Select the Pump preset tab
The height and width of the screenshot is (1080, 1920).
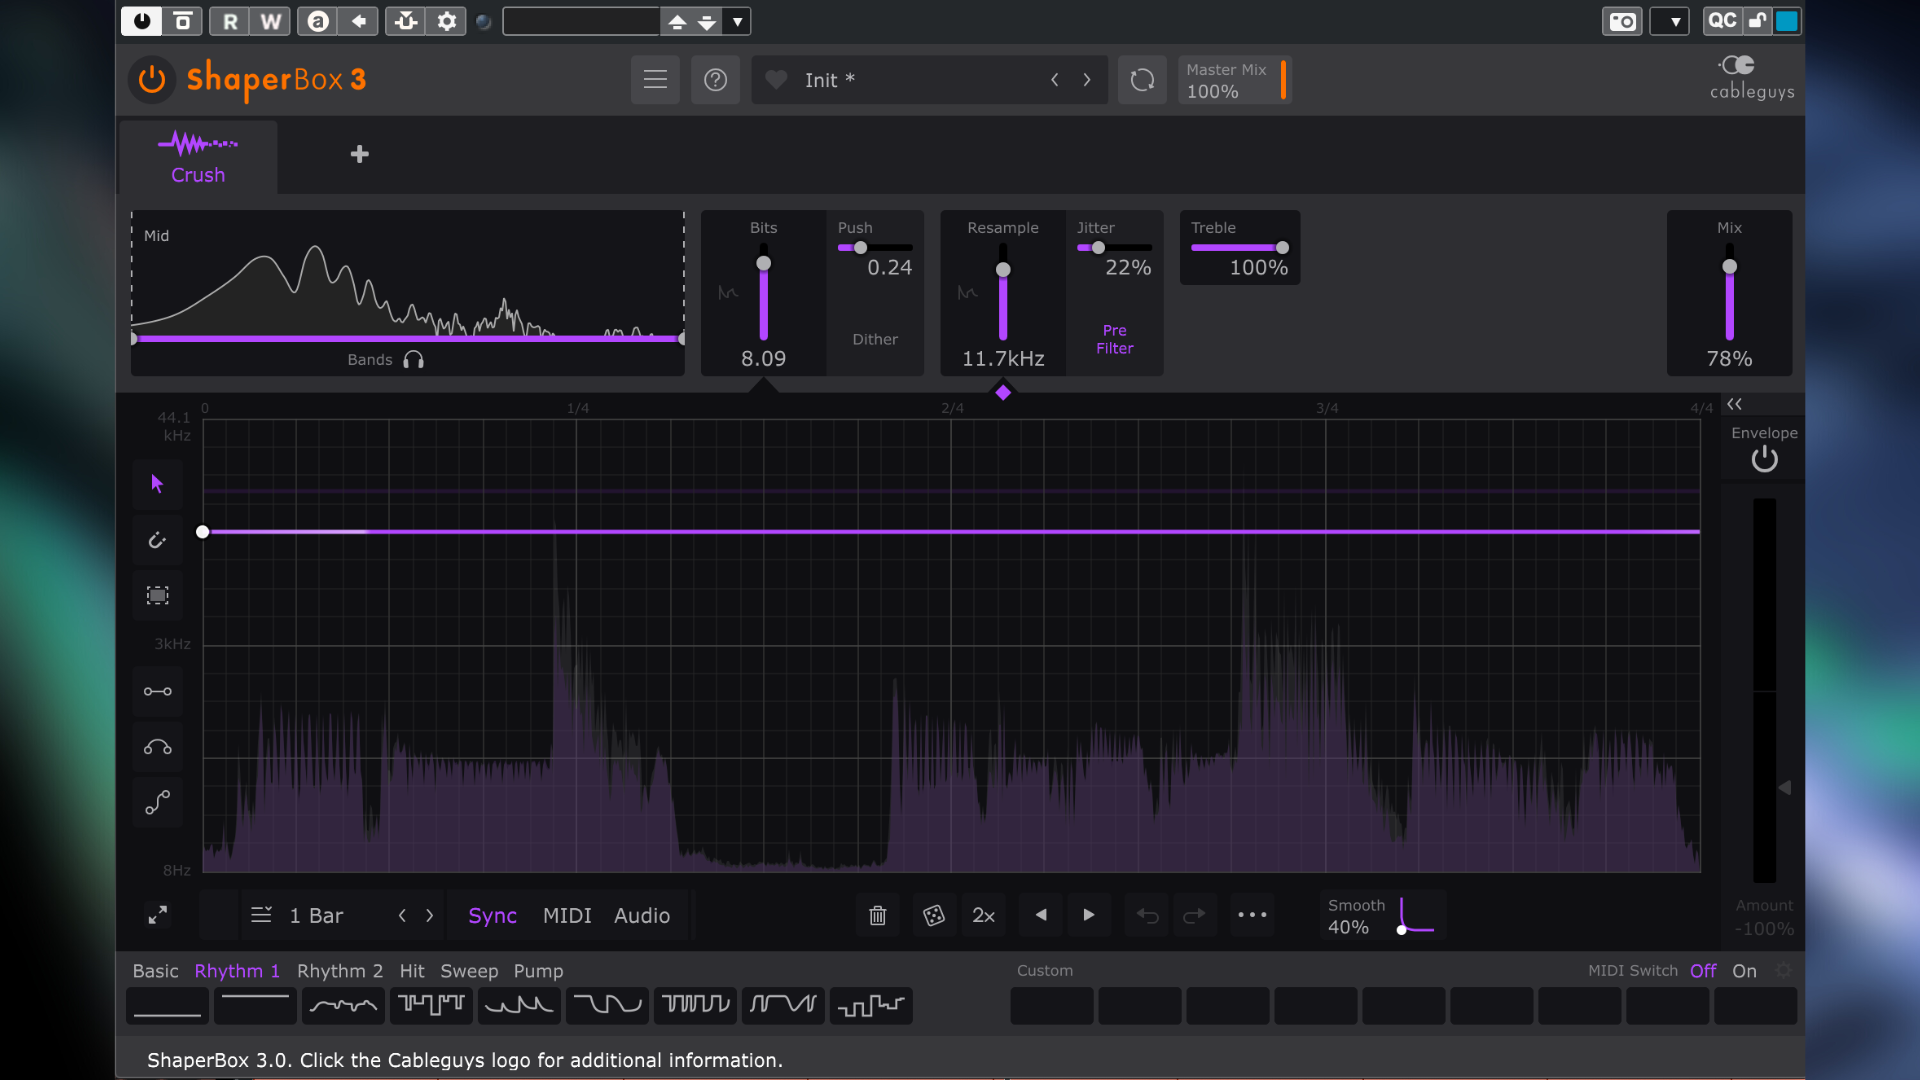click(x=538, y=971)
